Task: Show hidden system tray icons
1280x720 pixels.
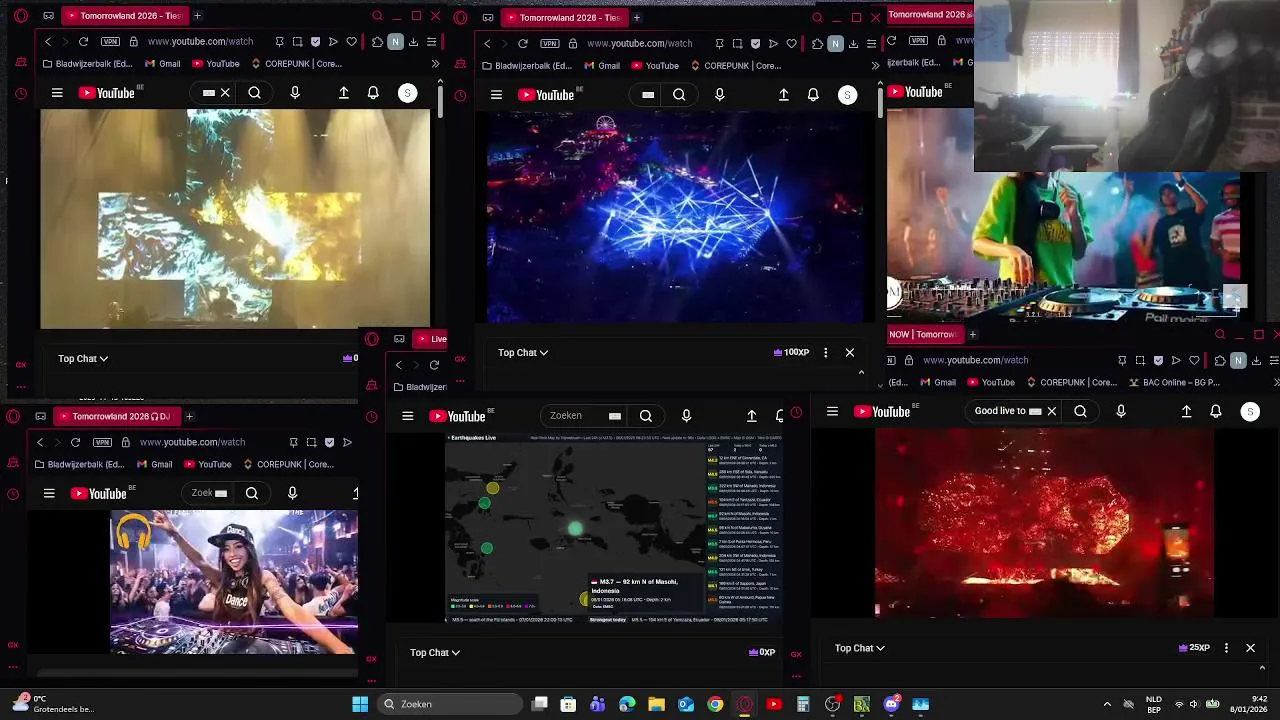Action: point(1107,704)
